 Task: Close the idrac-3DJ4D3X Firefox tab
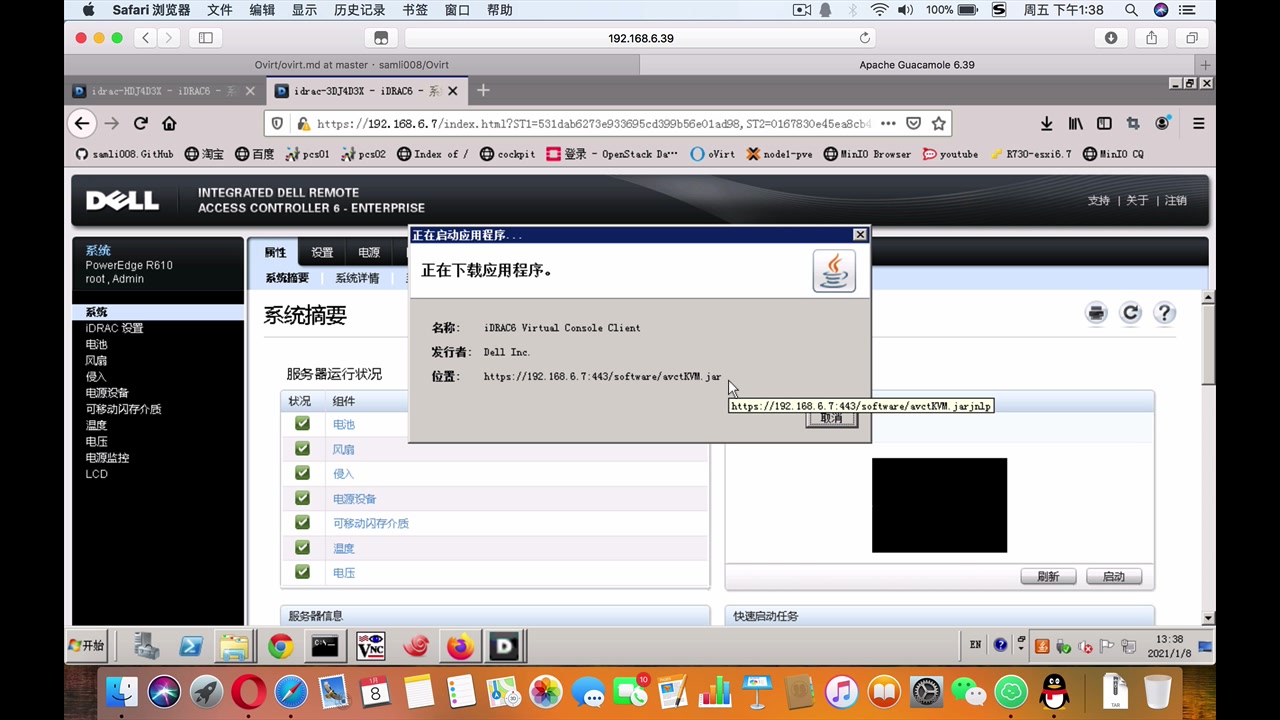pyautogui.click(x=452, y=91)
